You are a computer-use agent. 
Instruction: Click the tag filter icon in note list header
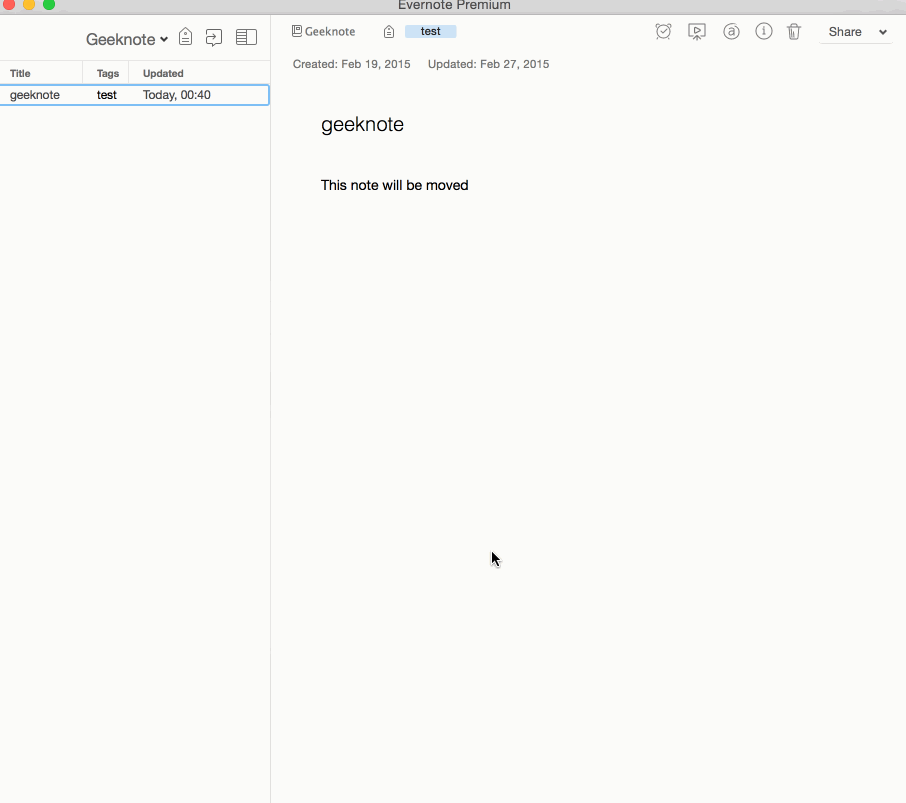coord(185,37)
